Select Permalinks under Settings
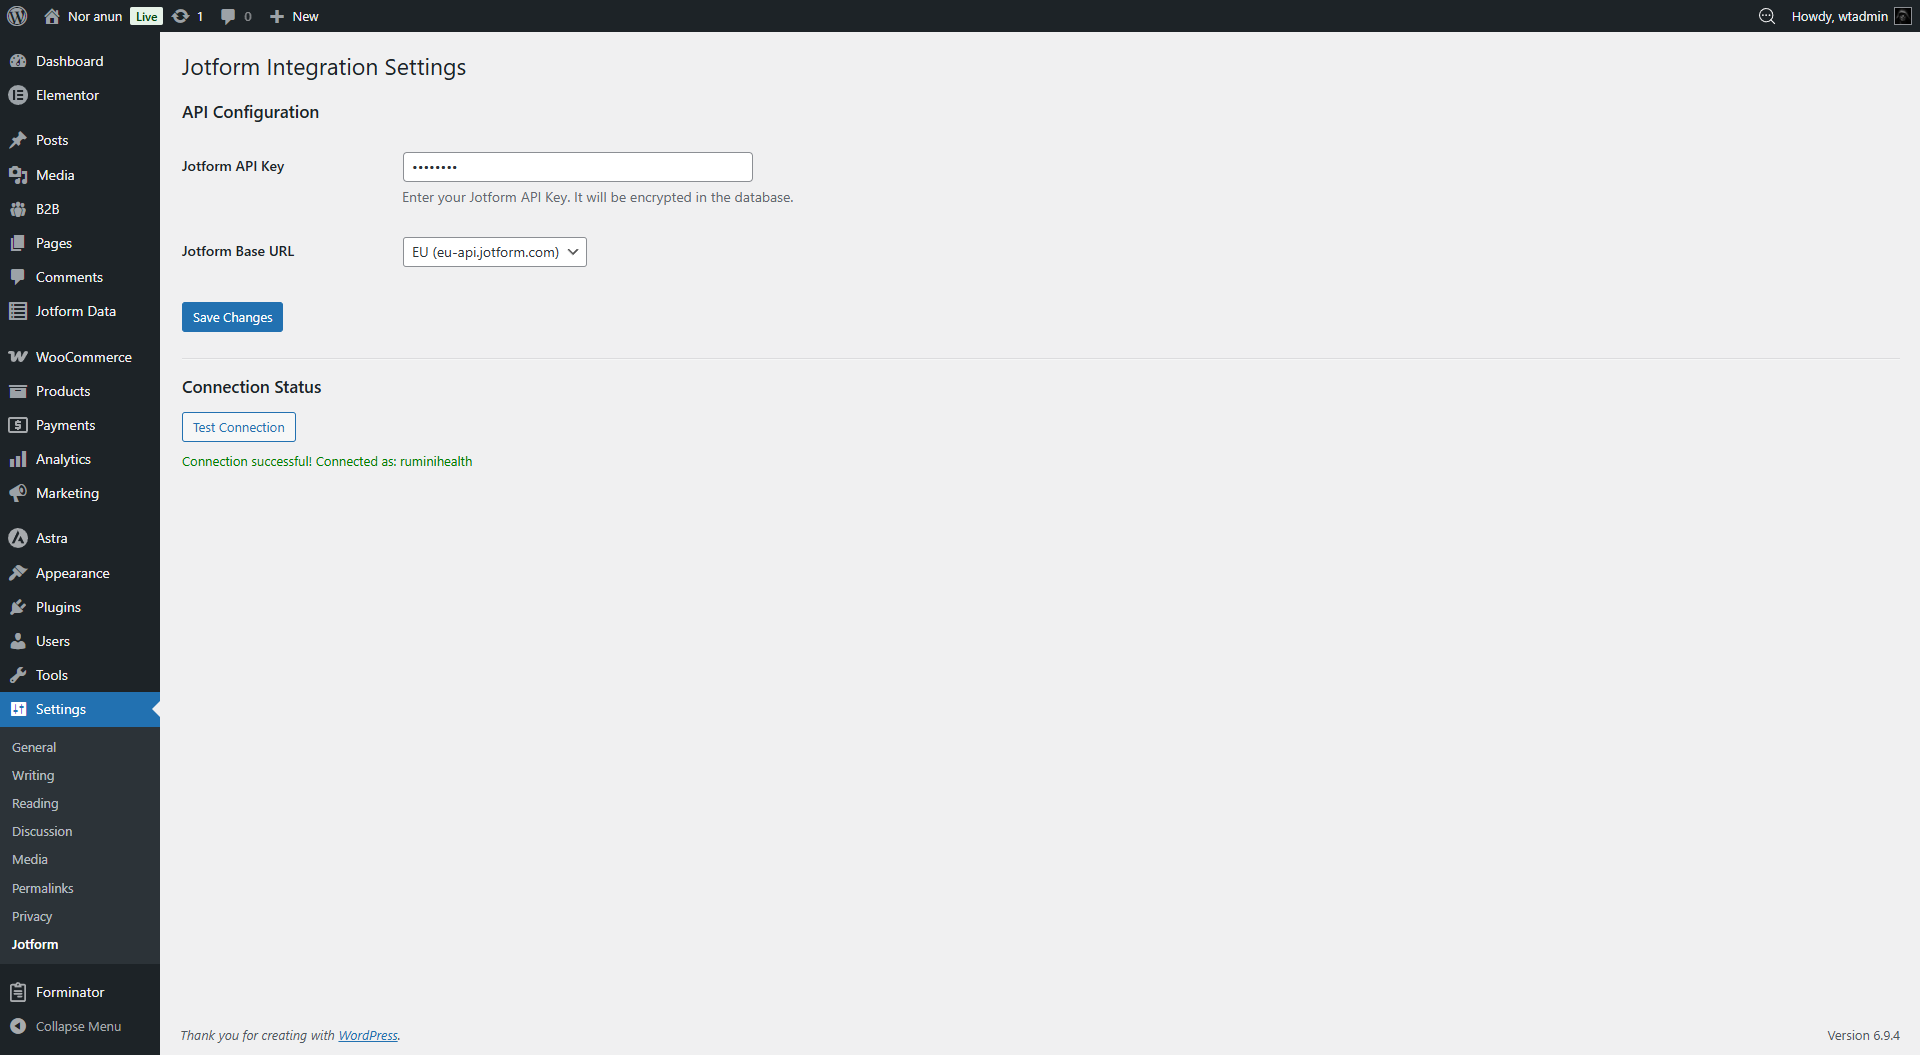Viewport: 1920px width, 1055px height. tap(42, 888)
